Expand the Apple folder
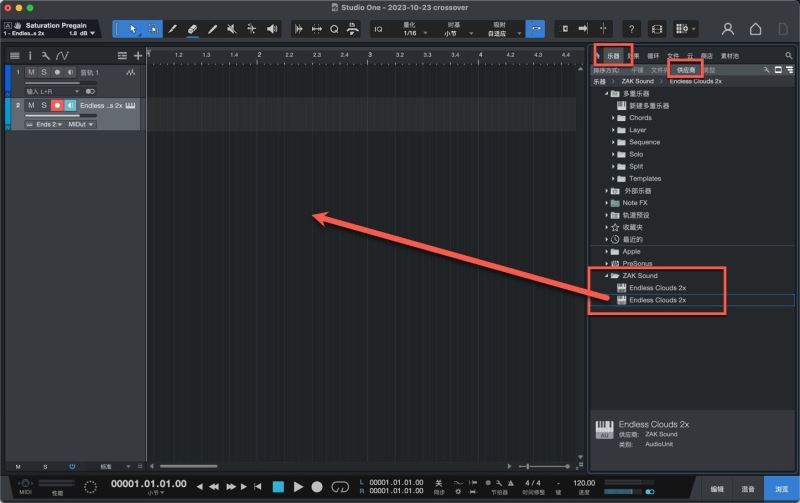 (607, 252)
